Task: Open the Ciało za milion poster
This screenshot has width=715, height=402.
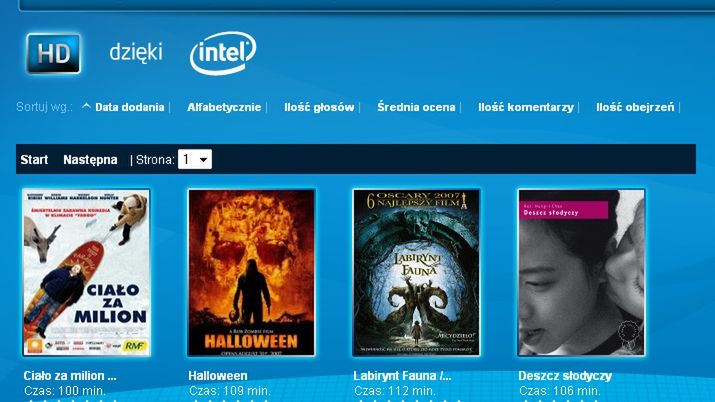Action: click(x=86, y=273)
